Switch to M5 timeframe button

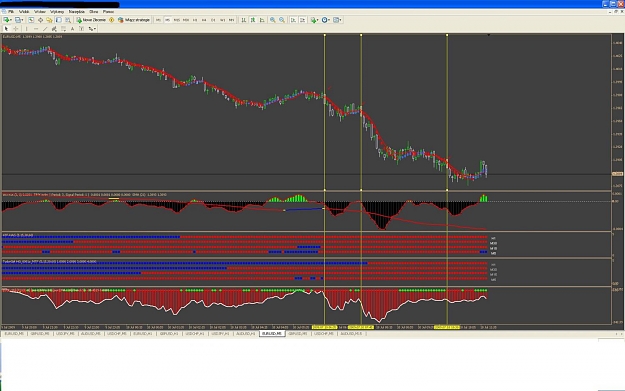167,20
